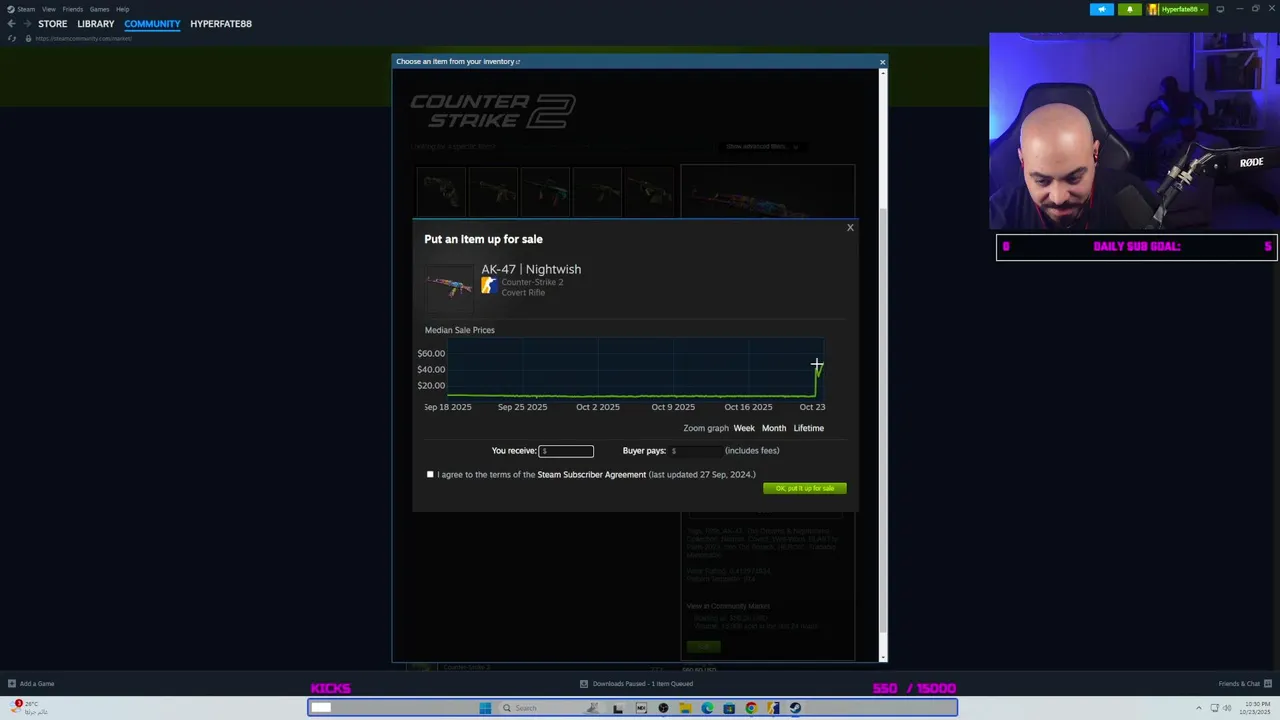Image resolution: width=1280 pixels, height=720 pixels.
Task: Zoom graph to Lifetime
Action: click(x=809, y=428)
